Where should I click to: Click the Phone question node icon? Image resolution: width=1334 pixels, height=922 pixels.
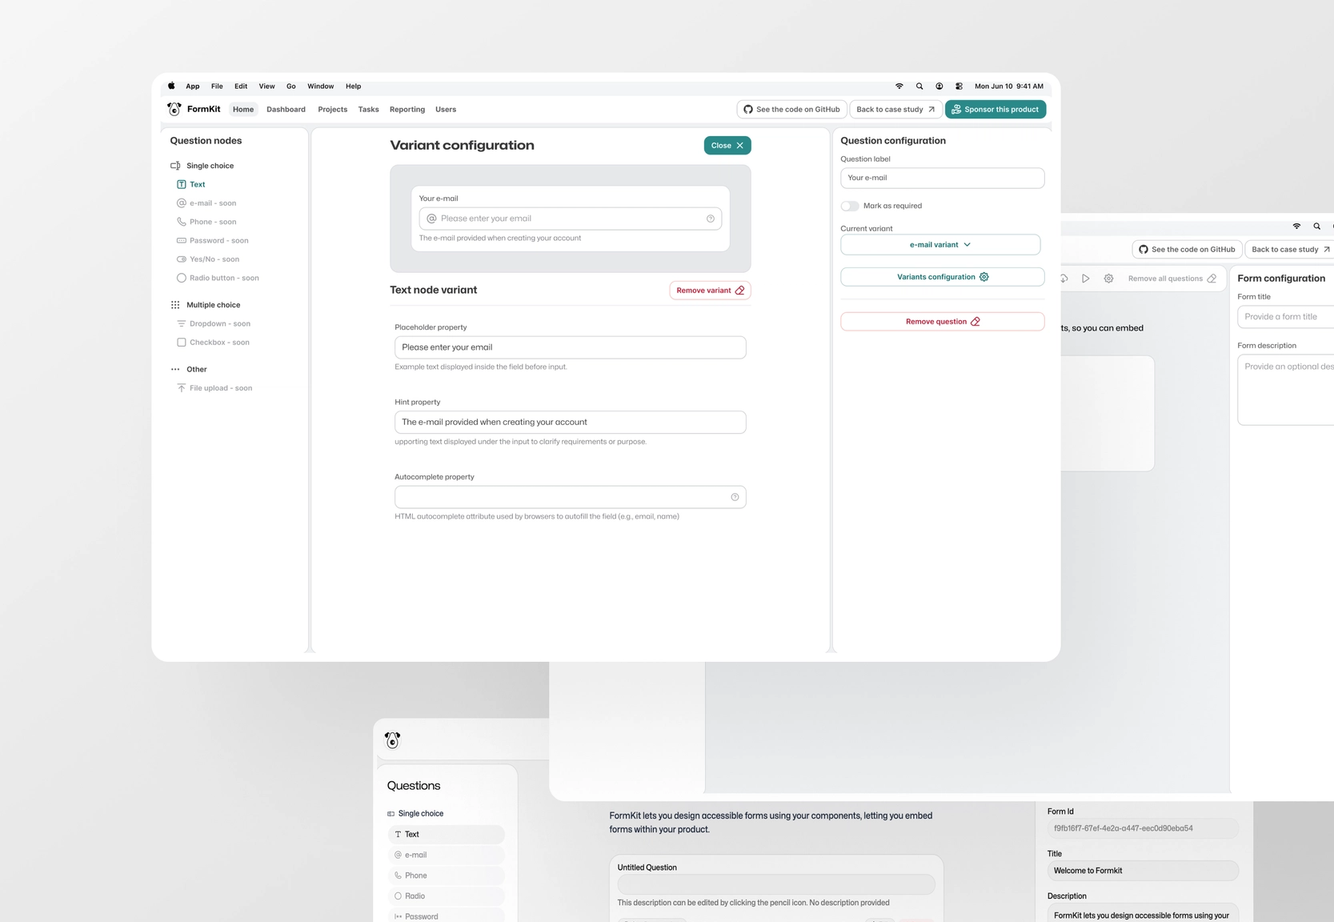click(x=182, y=221)
